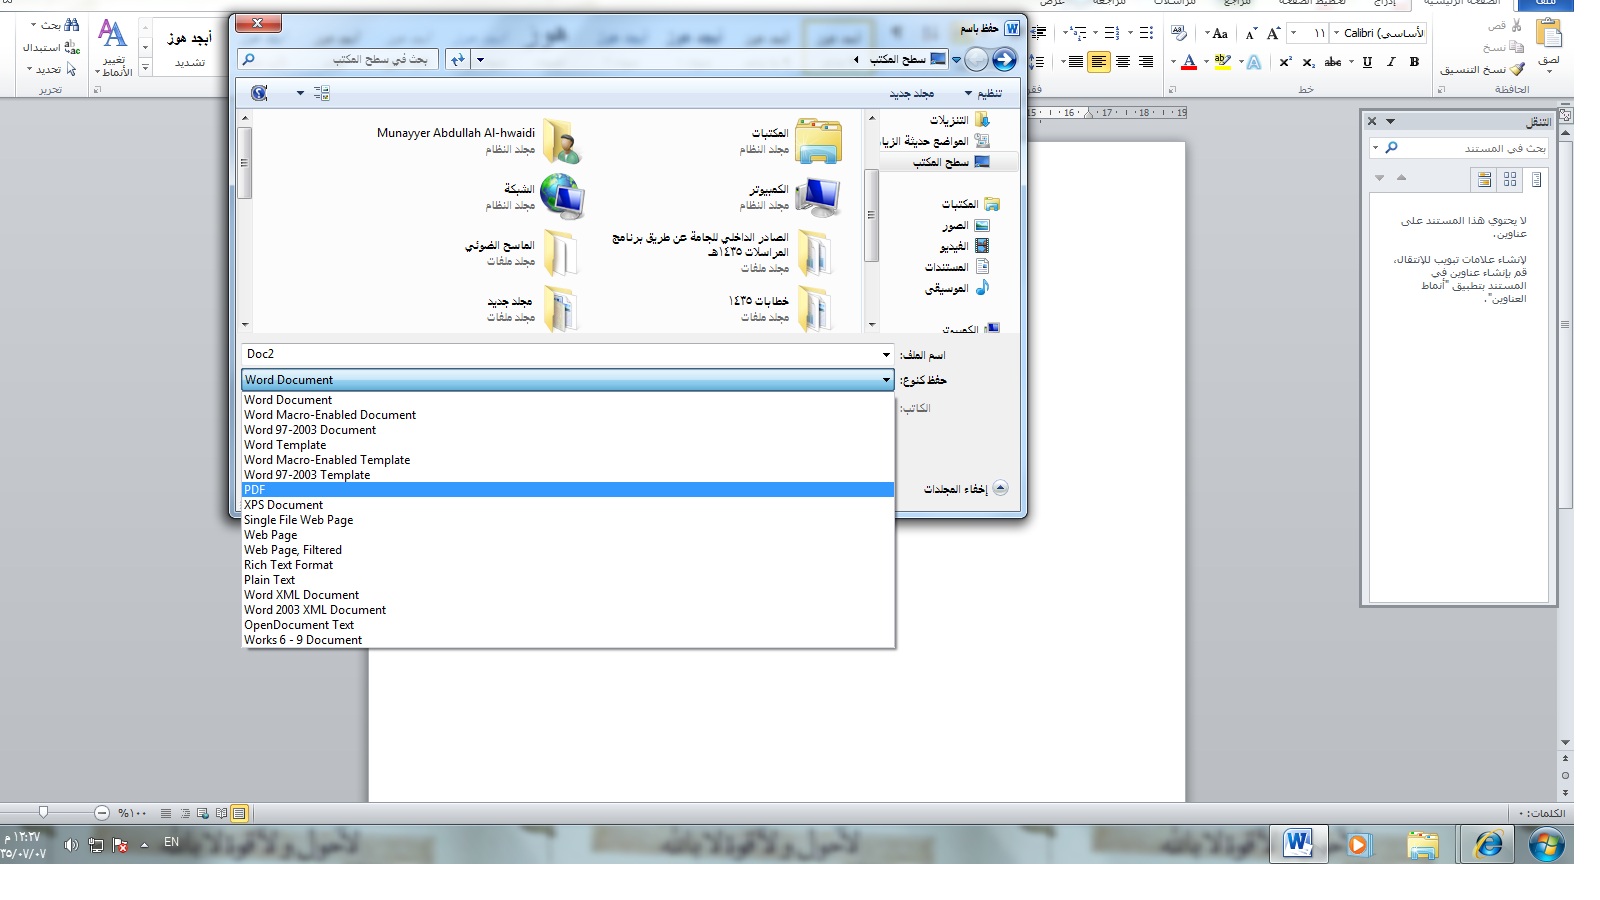
Task: Select Full Screen Reading view in status bar
Action: point(221,813)
